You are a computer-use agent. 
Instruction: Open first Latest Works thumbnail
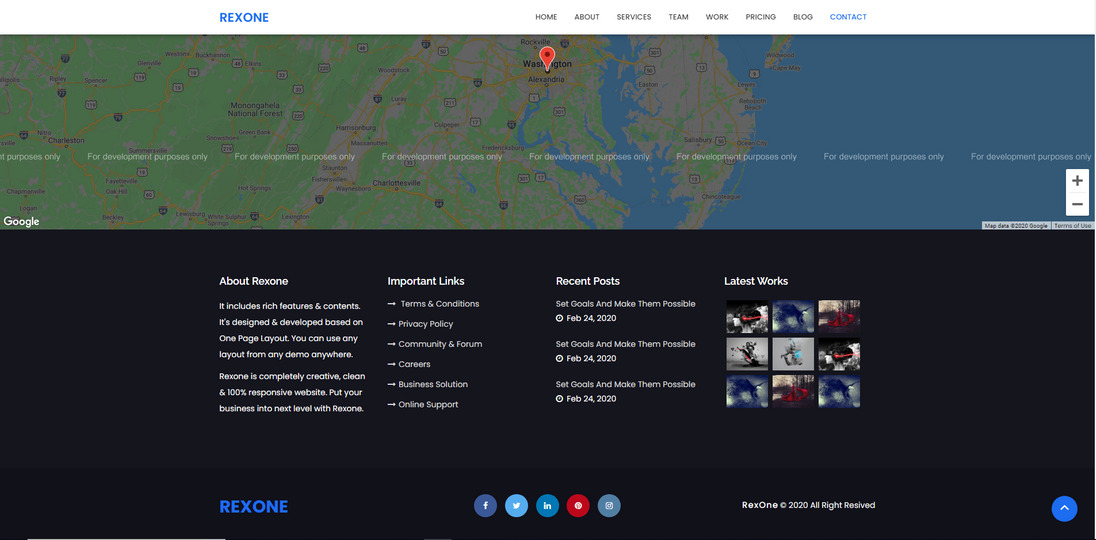tap(747, 316)
